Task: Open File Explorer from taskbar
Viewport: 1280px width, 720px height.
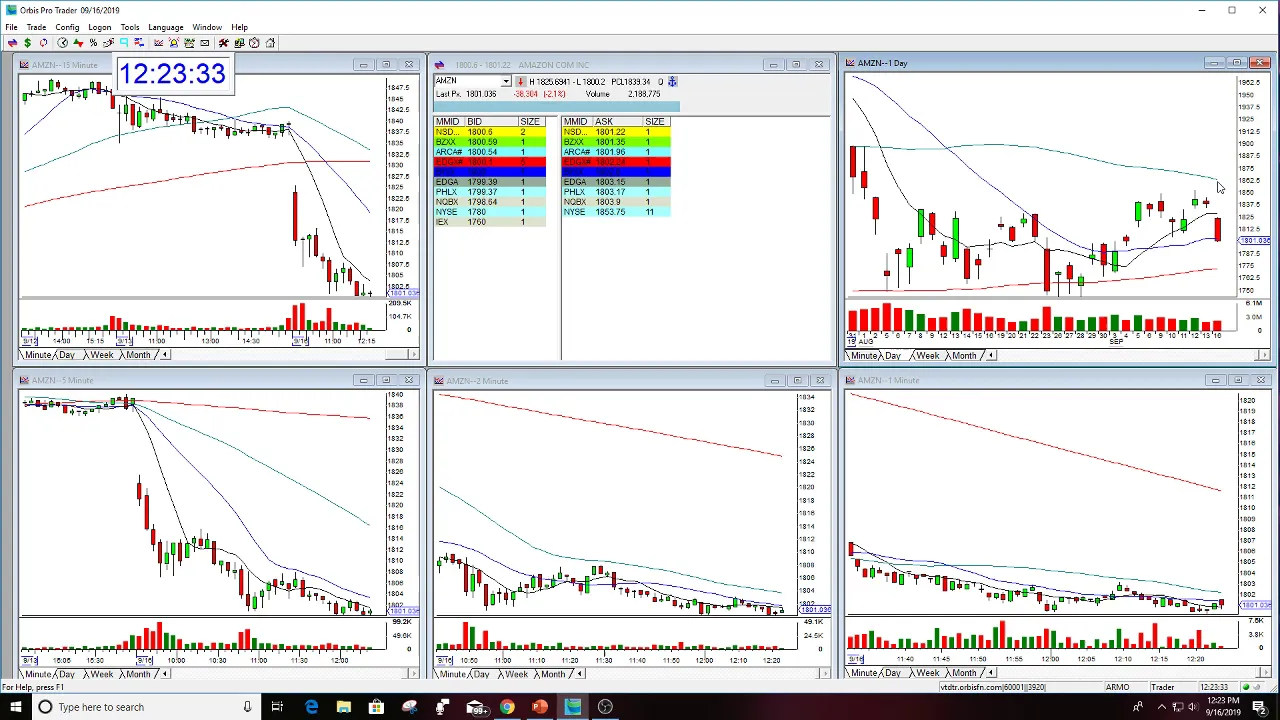Action: click(344, 707)
